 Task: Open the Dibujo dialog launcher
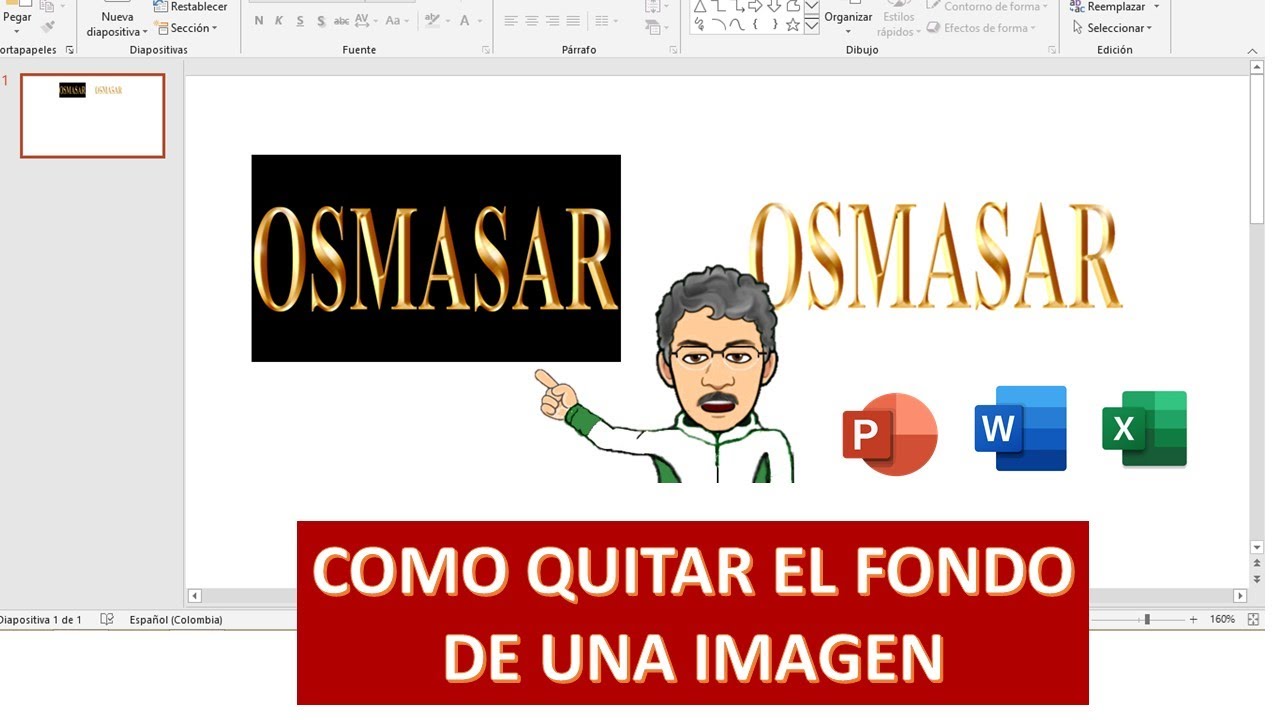(x=1052, y=50)
